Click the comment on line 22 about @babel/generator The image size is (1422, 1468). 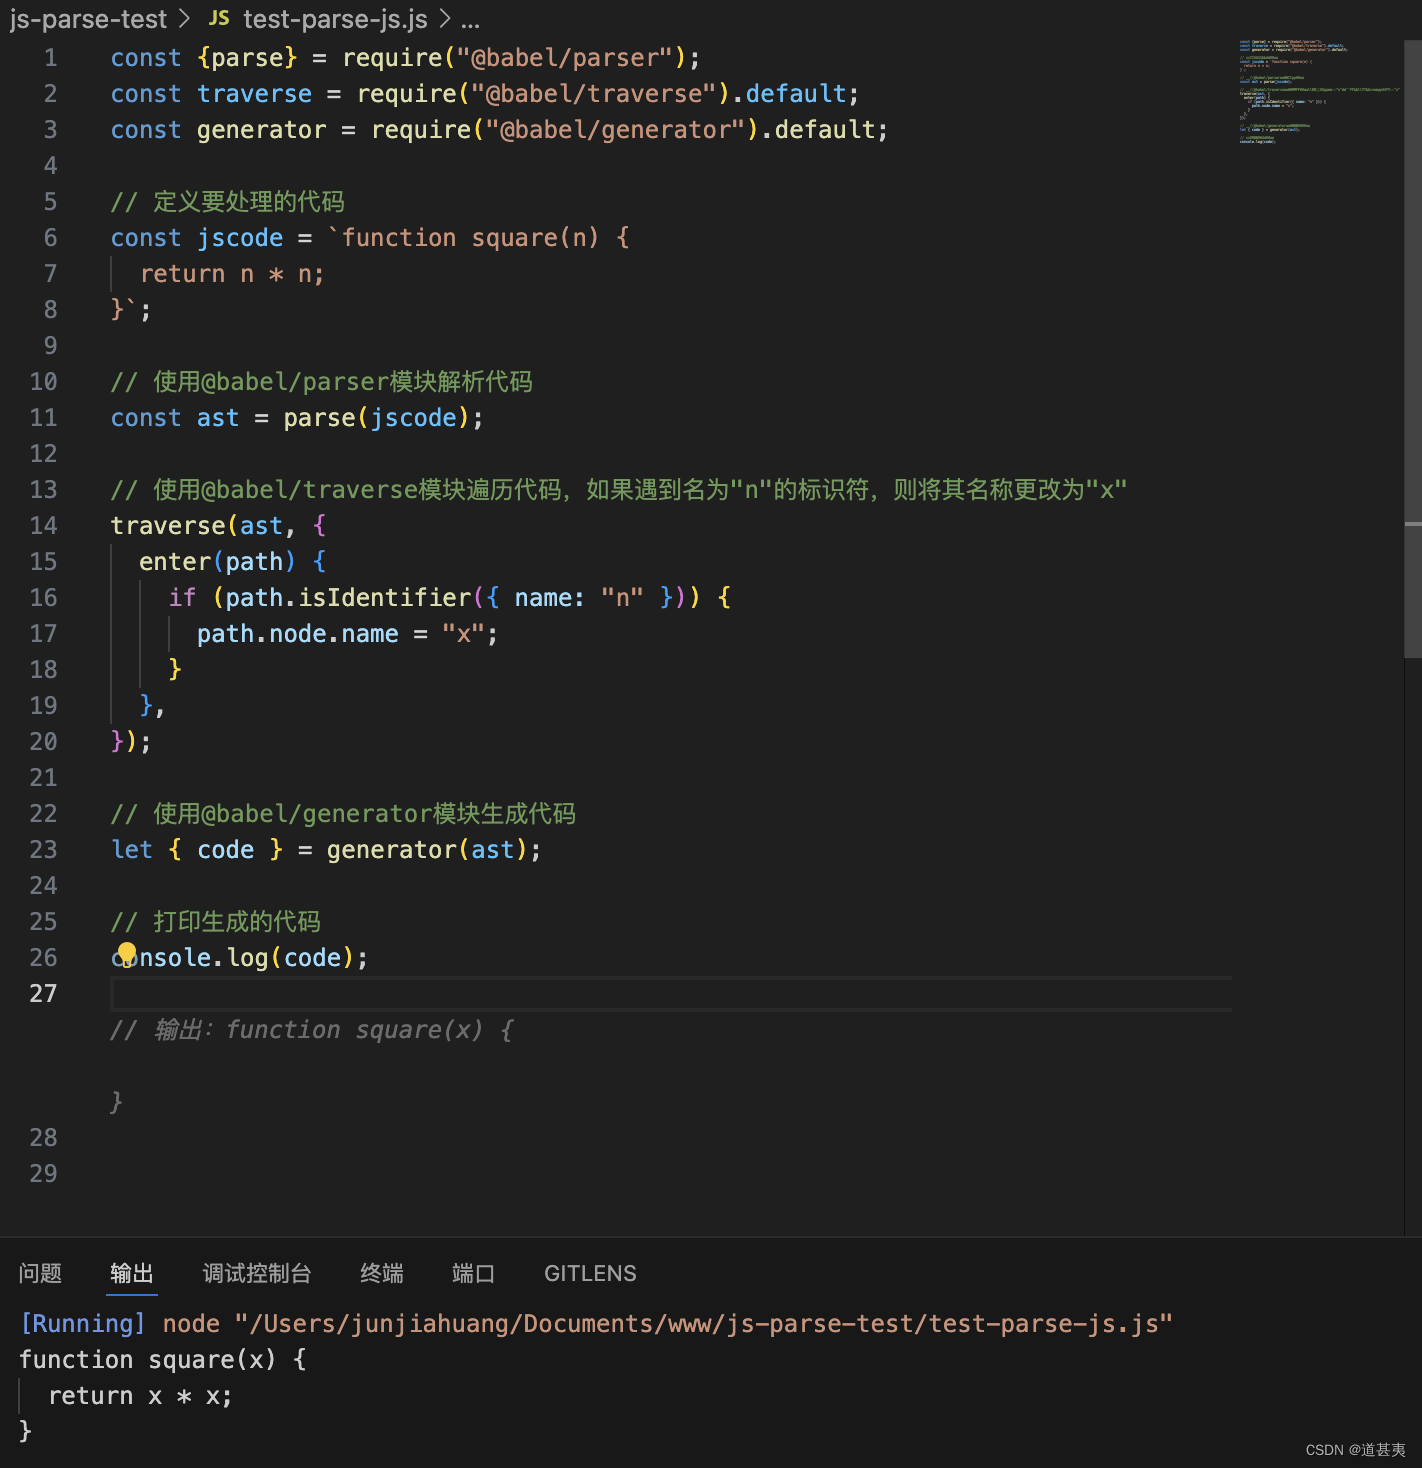pos(343,813)
